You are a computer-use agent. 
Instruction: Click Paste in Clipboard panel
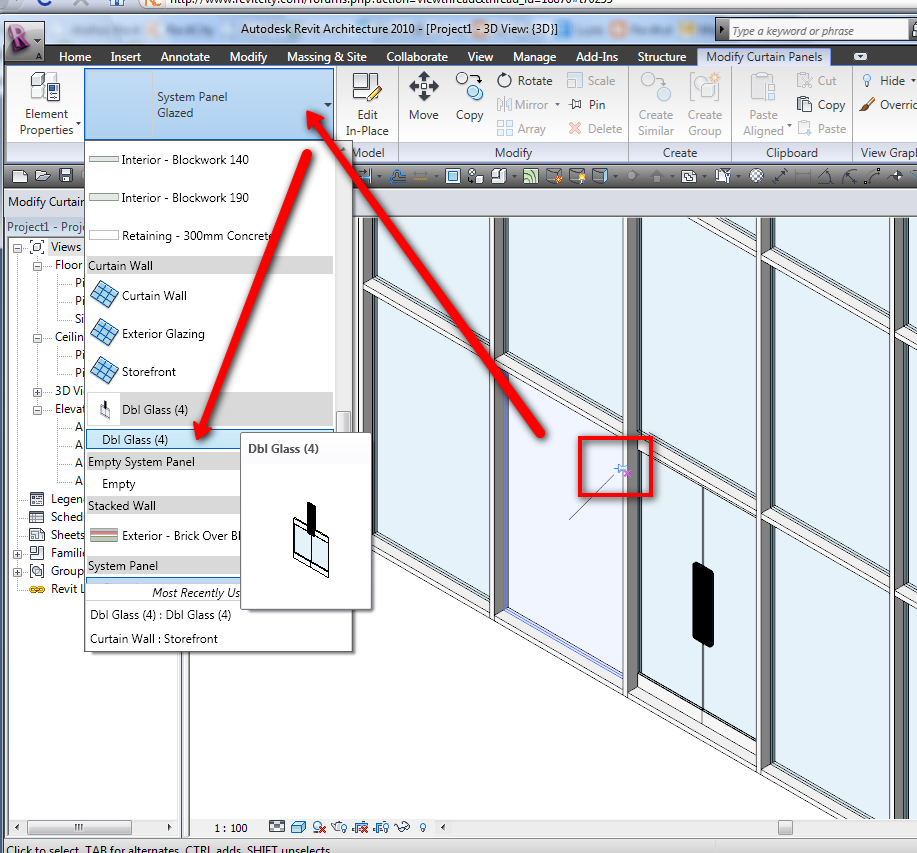822,129
